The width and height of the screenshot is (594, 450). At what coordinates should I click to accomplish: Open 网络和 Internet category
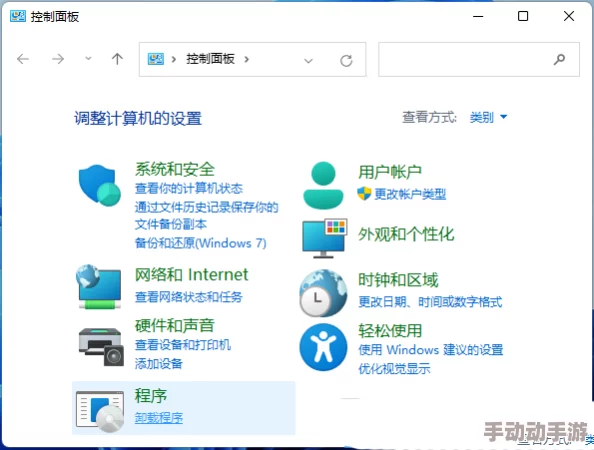(192, 275)
